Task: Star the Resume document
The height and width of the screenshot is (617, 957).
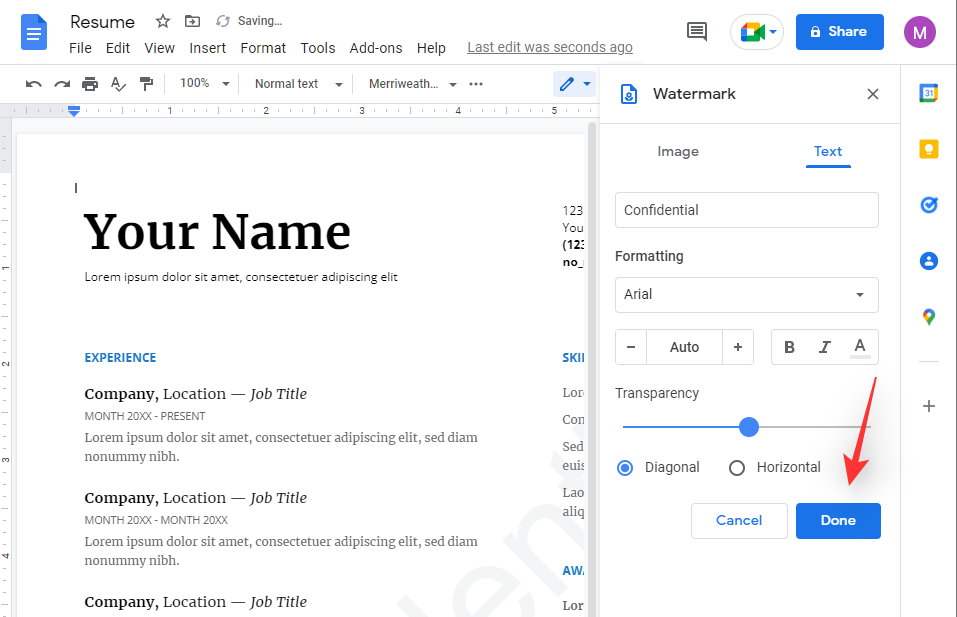Action: tap(162, 21)
